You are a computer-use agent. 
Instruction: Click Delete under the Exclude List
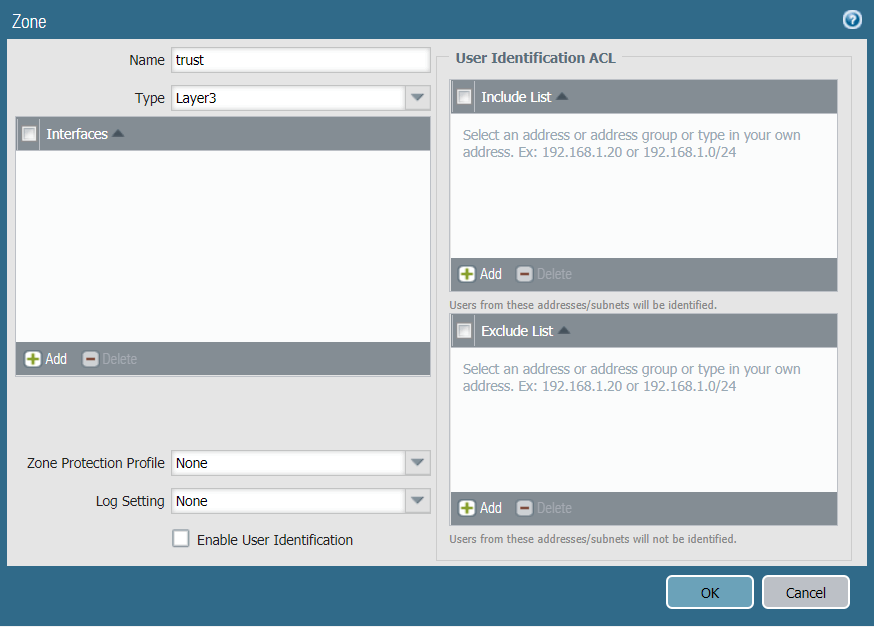click(544, 508)
